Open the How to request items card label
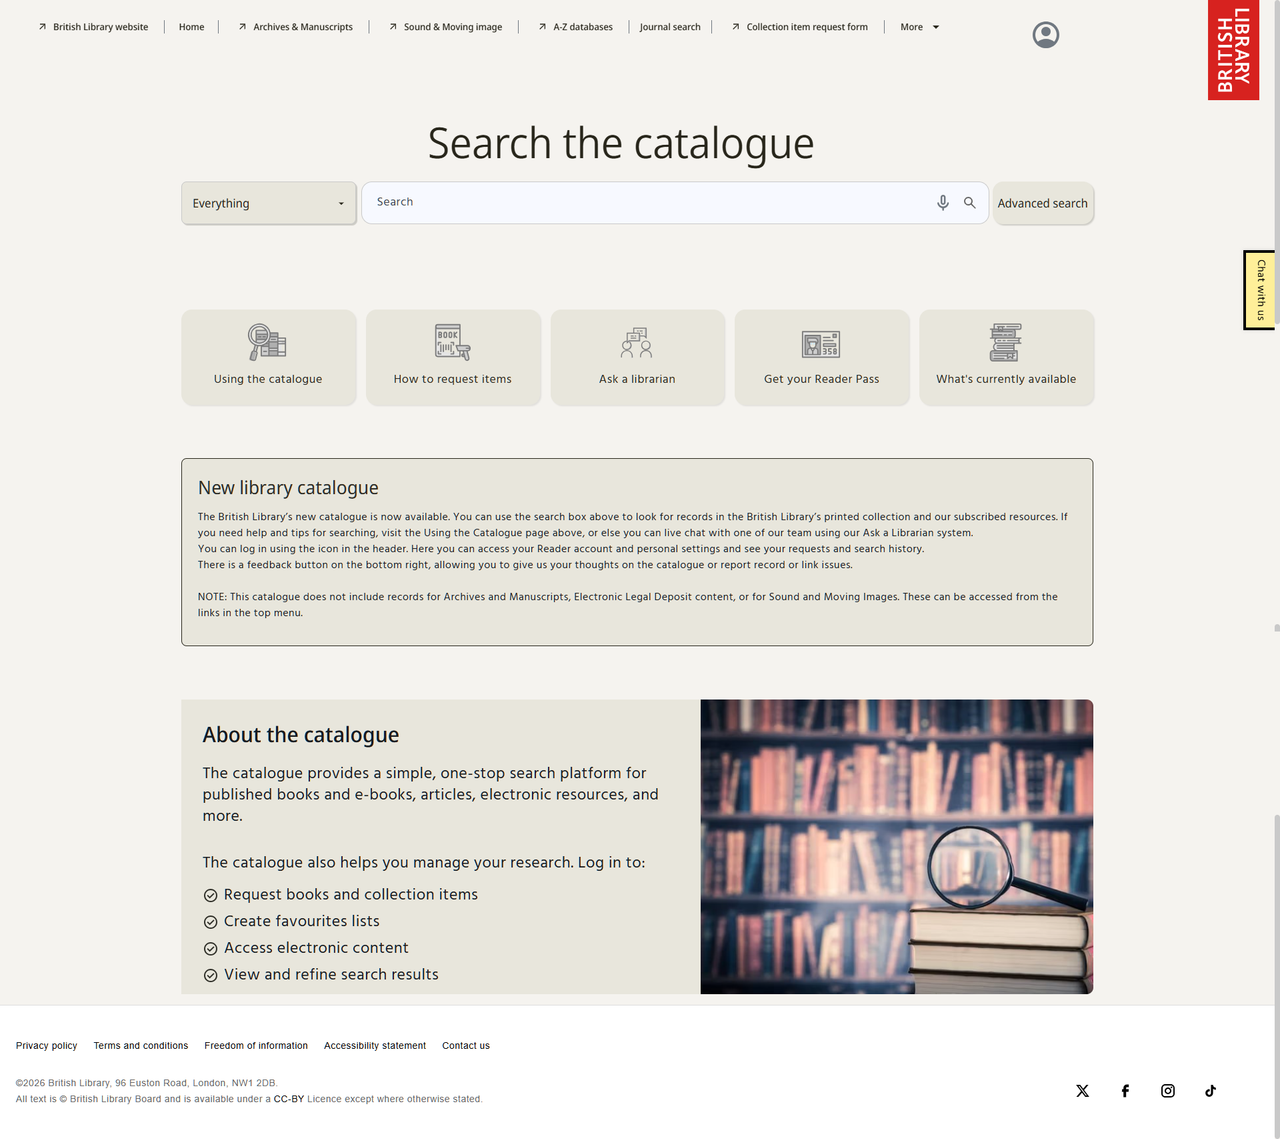 coord(453,379)
